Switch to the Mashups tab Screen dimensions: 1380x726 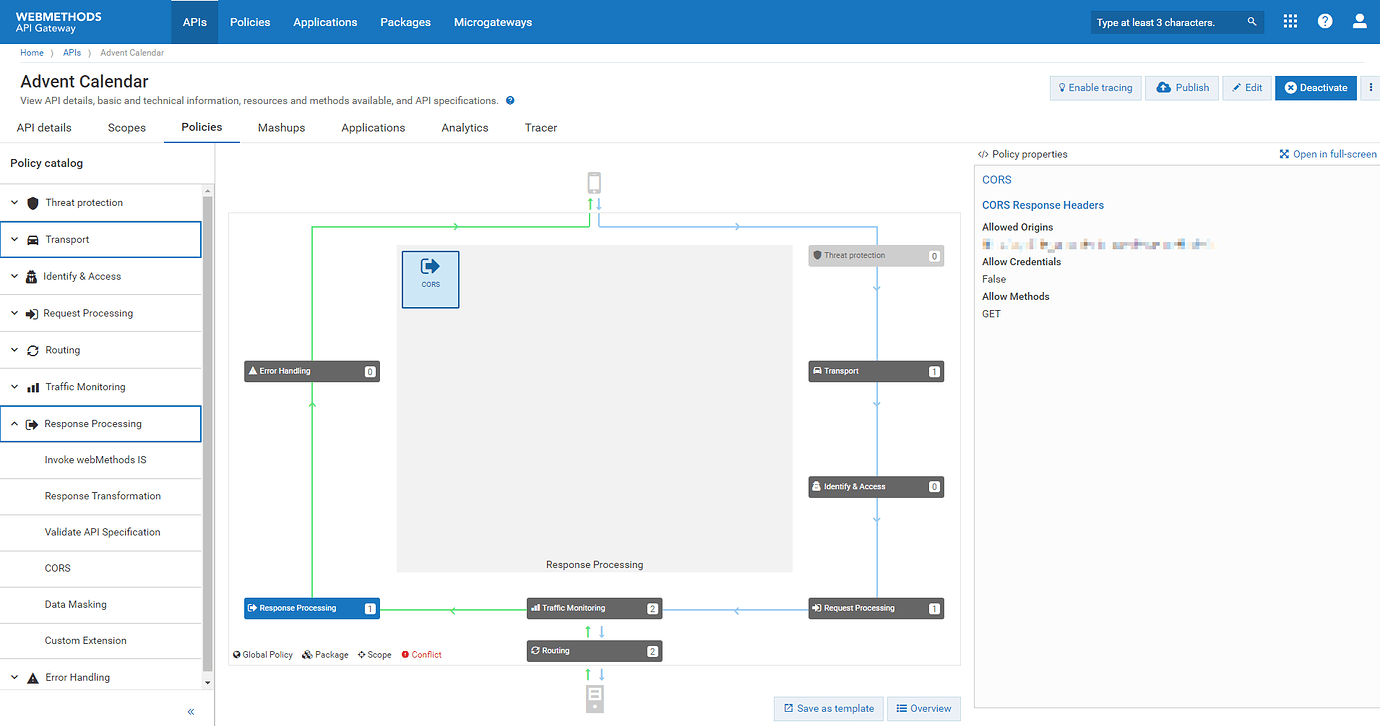pyautogui.click(x=281, y=128)
